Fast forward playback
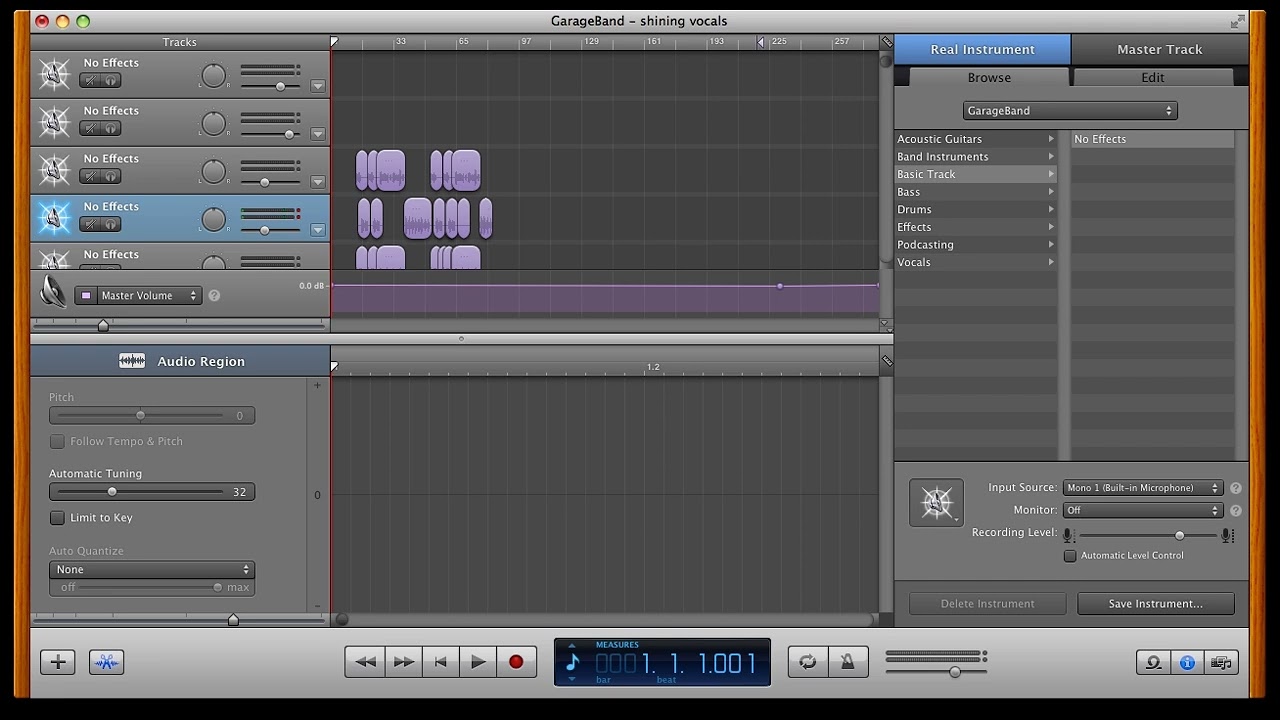 click(403, 662)
